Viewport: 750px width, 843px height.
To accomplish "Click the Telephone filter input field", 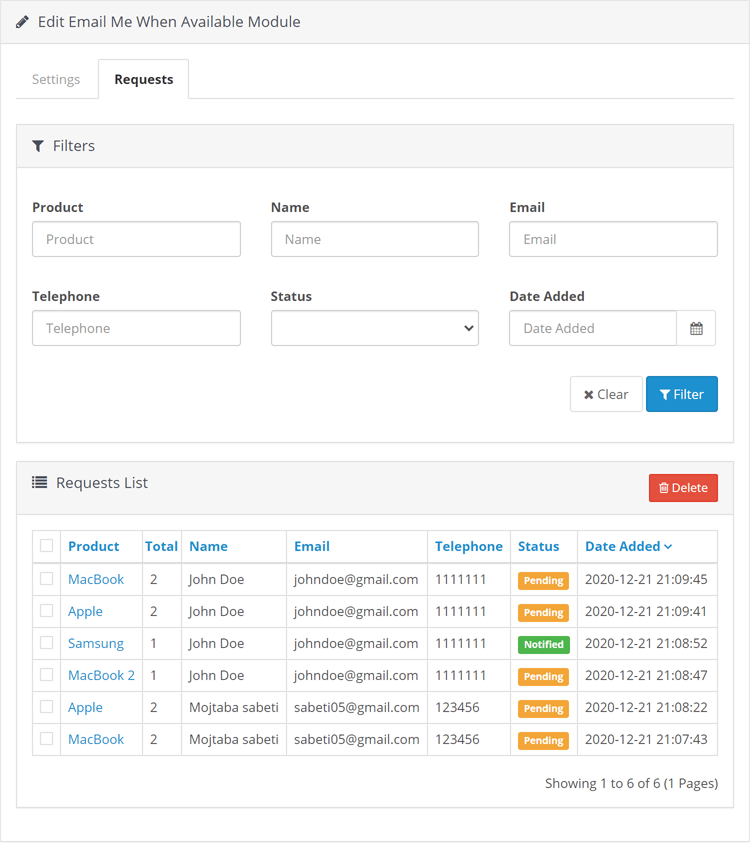I will point(137,328).
